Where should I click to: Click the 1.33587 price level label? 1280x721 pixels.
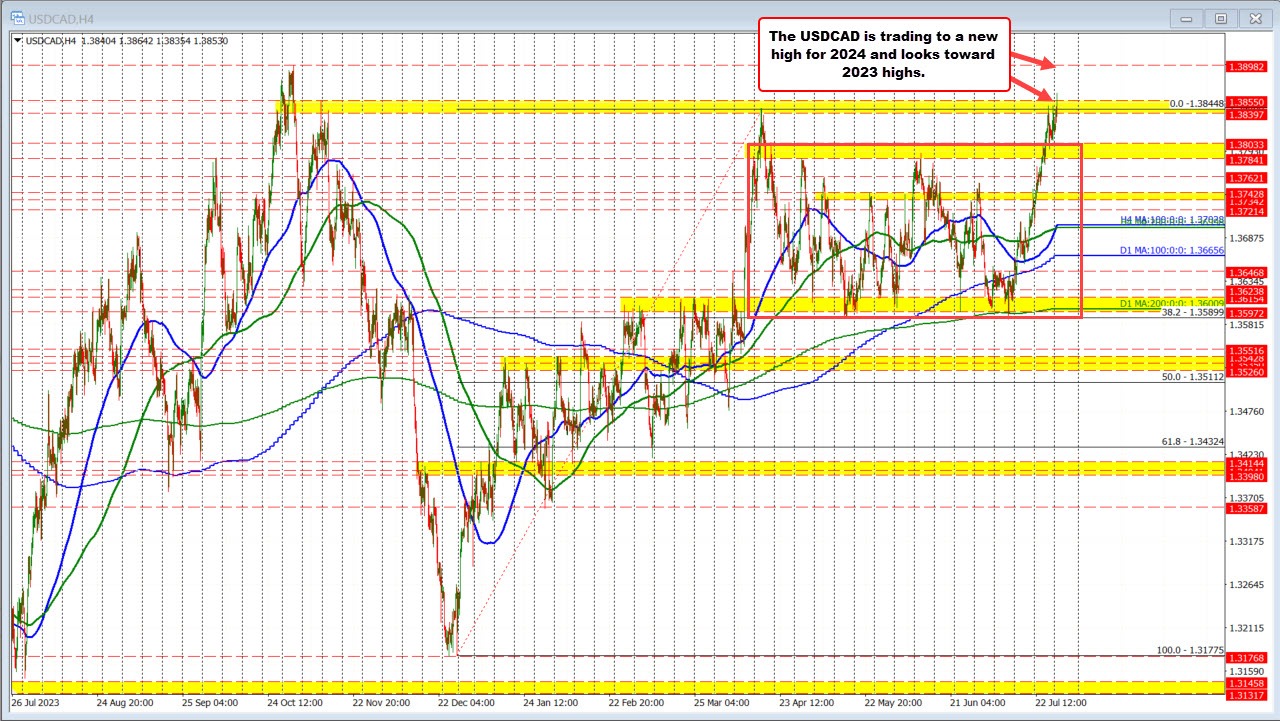pos(1246,508)
